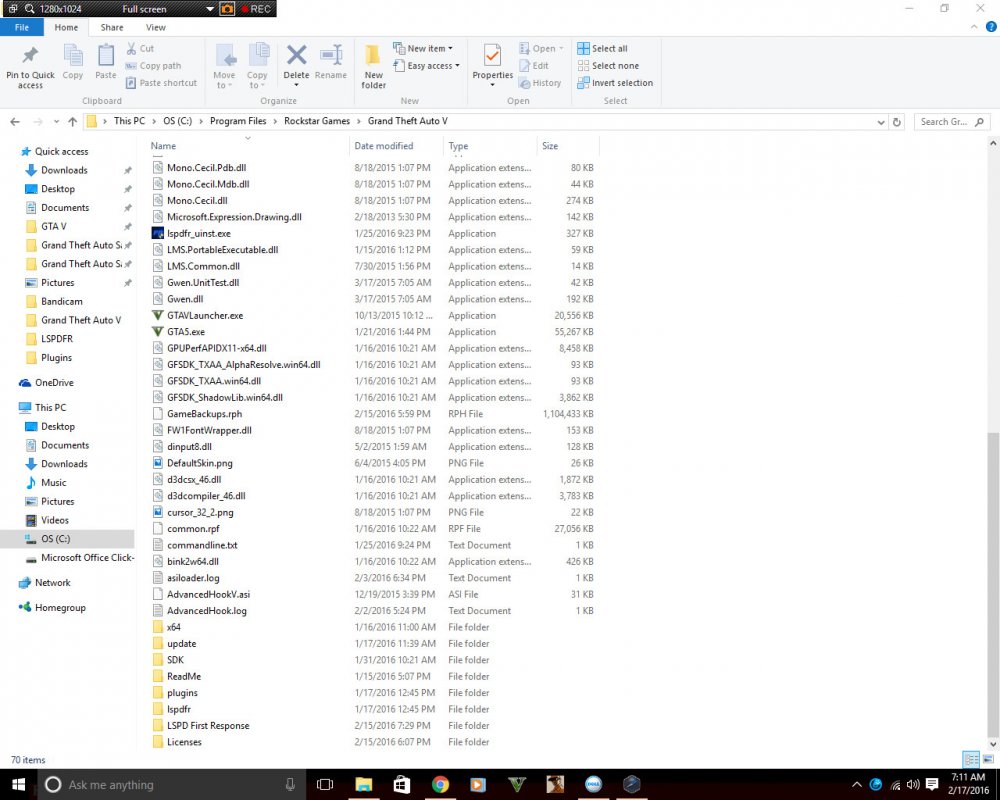Select lspdfr_uinst.exe file
Image resolution: width=1000 pixels, height=800 pixels.
198,233
